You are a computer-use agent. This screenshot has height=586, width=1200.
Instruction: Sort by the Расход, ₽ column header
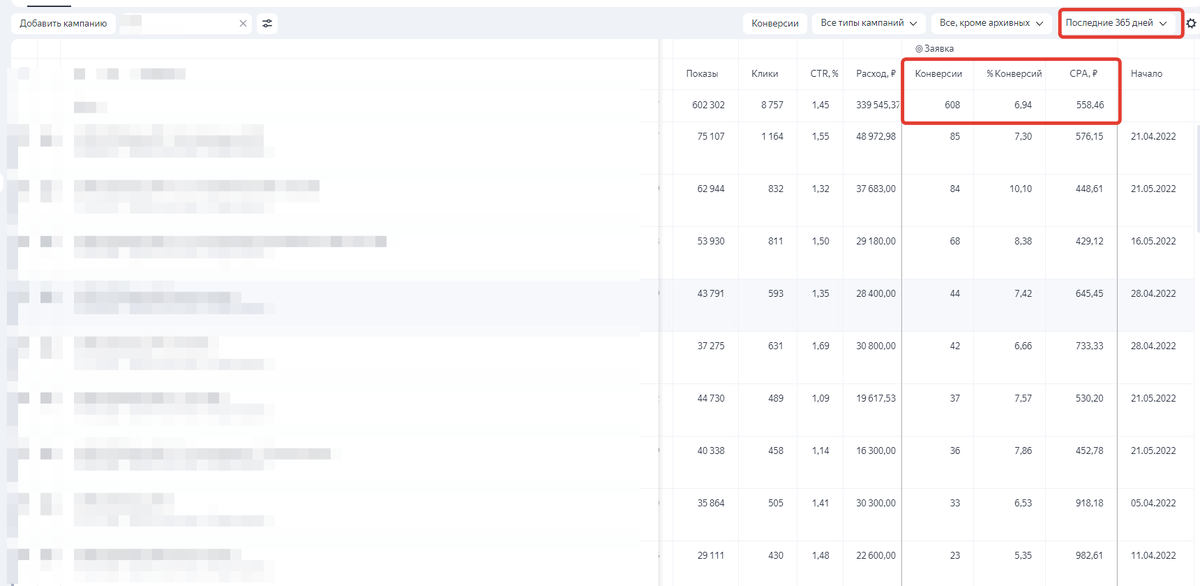[875, 73]
